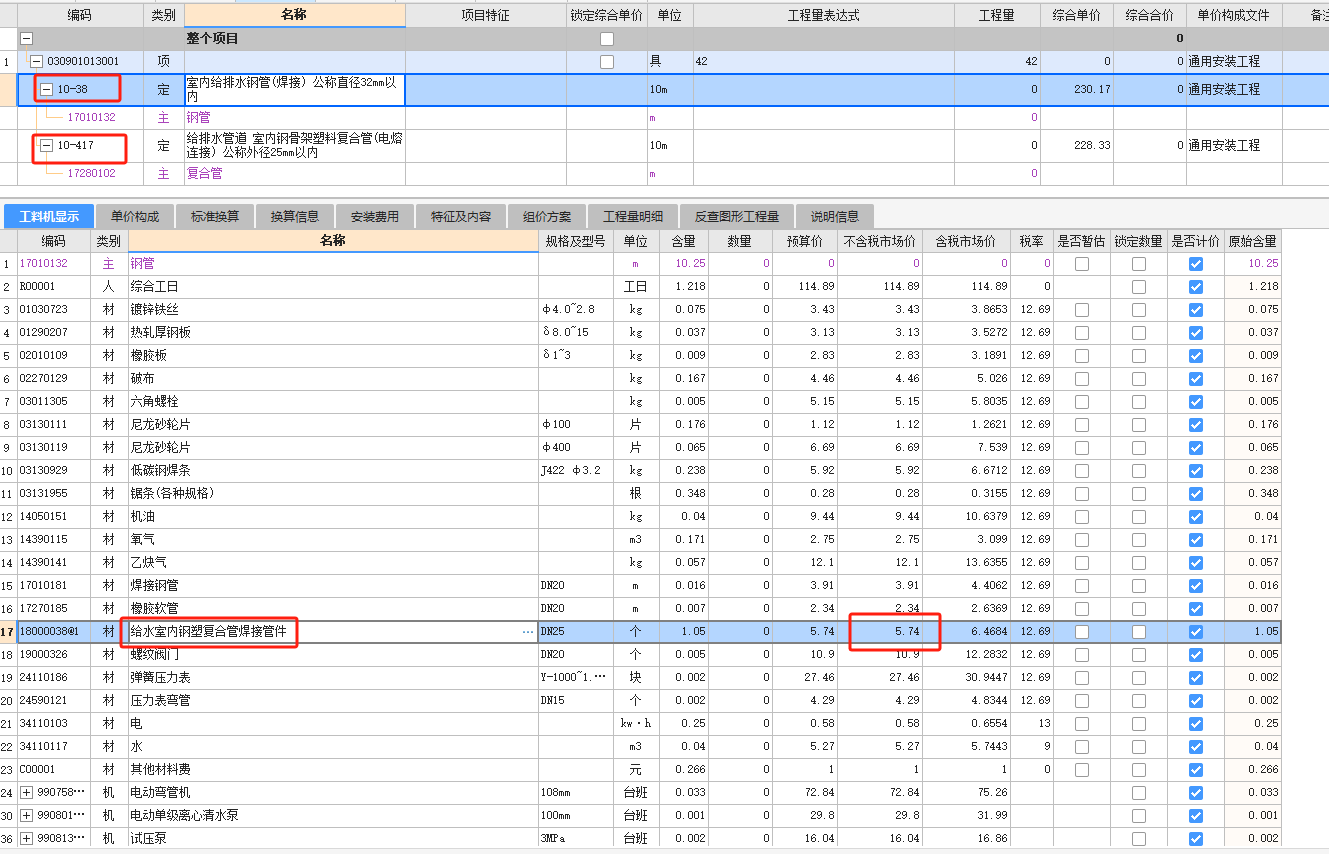Viewport: 1329px width, 854px height.
Task: Click the 规格及型号 column header
Action: (575, 241)
